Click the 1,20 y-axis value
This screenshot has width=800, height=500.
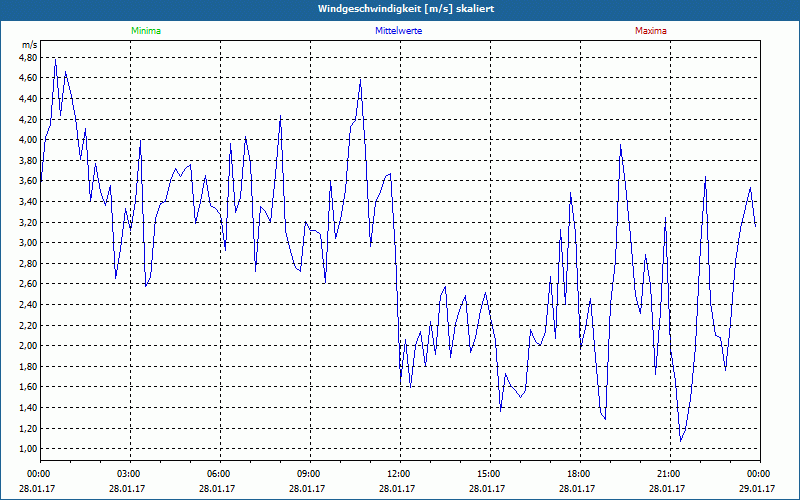(x=29, y=429)
